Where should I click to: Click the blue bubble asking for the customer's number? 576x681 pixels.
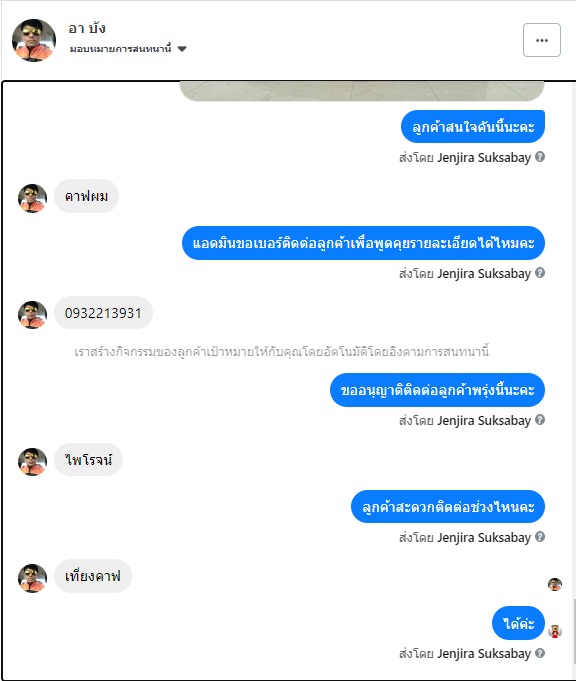363,243
